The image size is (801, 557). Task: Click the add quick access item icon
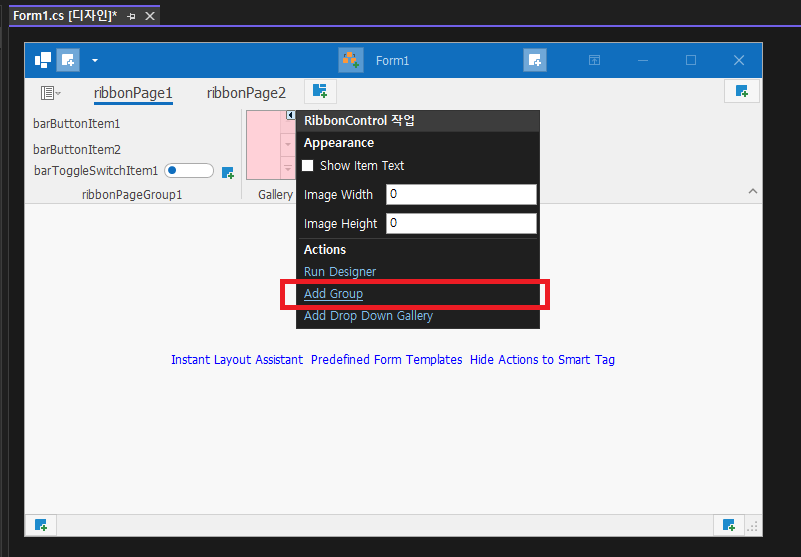point(68,60)
